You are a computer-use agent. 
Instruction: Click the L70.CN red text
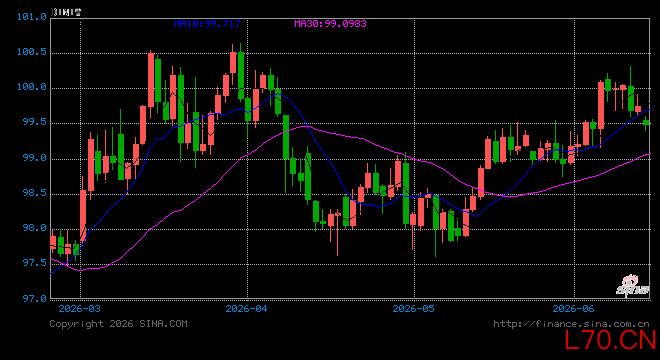pos(610,340)
